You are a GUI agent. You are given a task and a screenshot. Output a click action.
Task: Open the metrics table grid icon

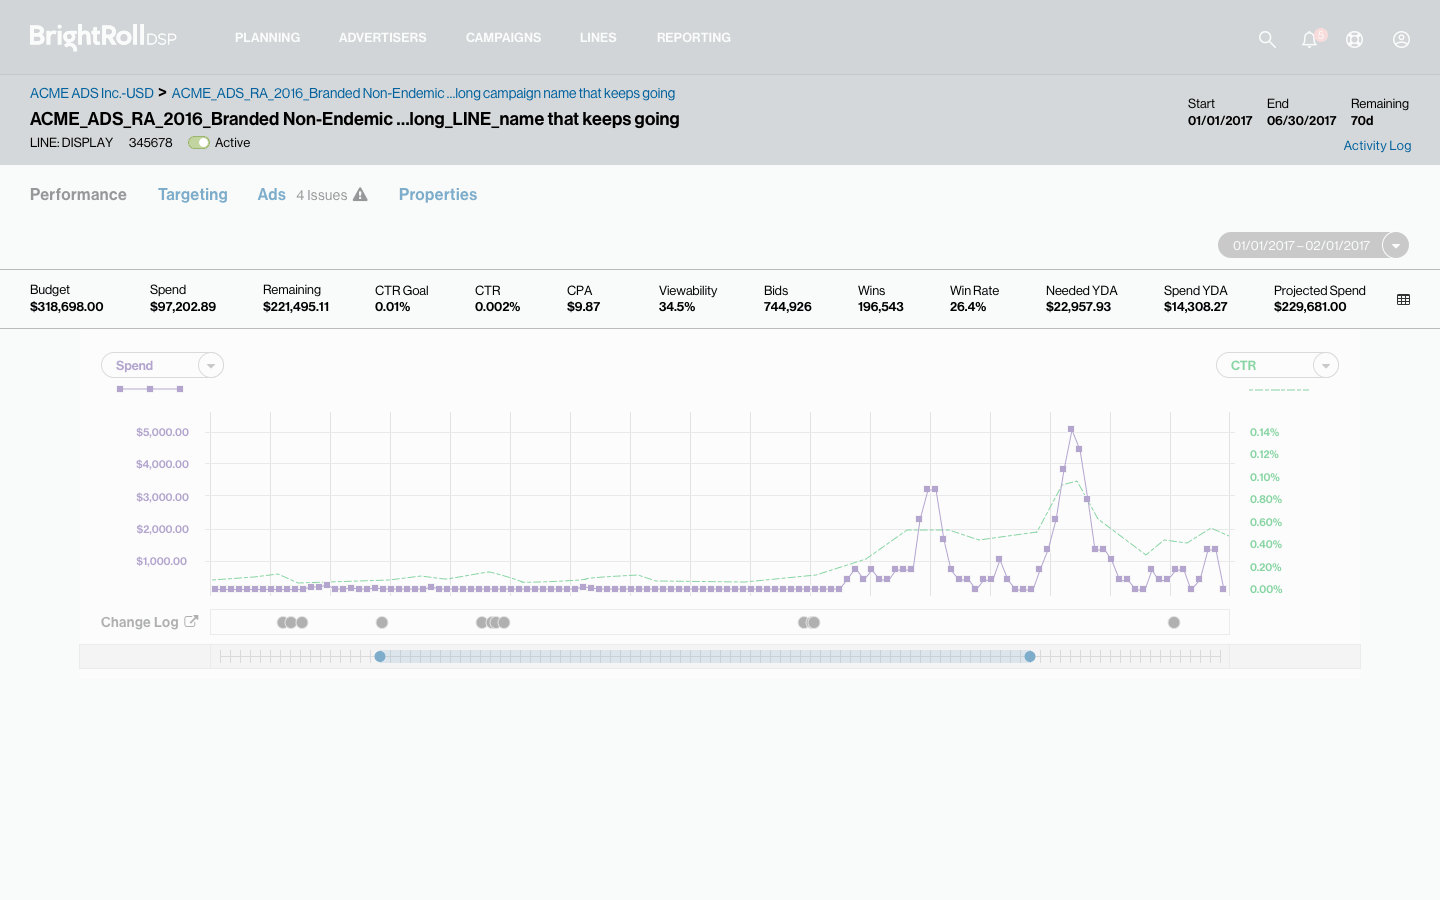tap(1403, 298)
